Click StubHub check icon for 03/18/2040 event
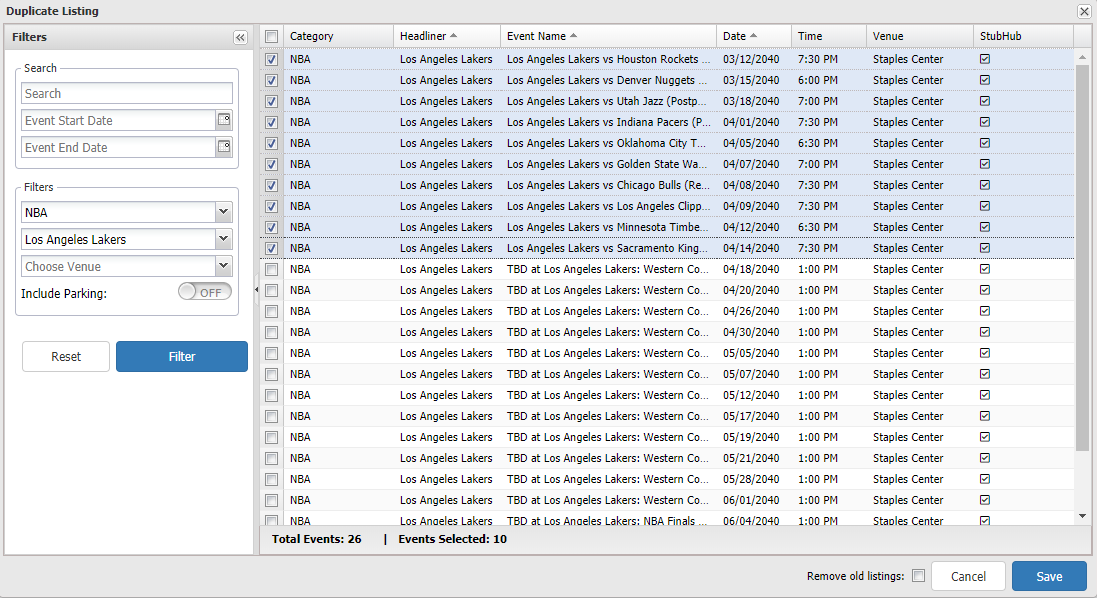Image resolution: width=1097 pixels, height=598 pixels. [985, 101]
